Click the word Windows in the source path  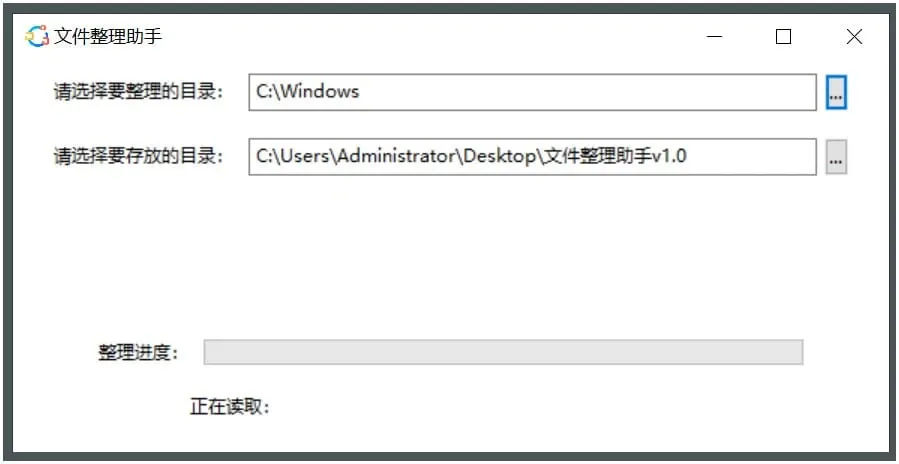[319, 92]
